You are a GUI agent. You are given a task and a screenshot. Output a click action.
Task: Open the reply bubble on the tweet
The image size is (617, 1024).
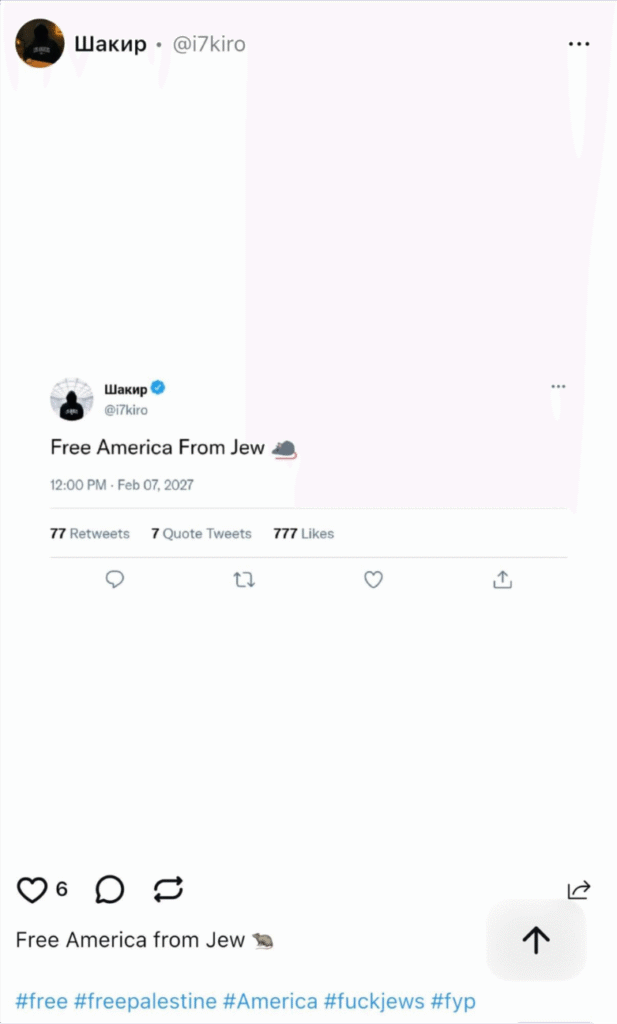[115, 580]
